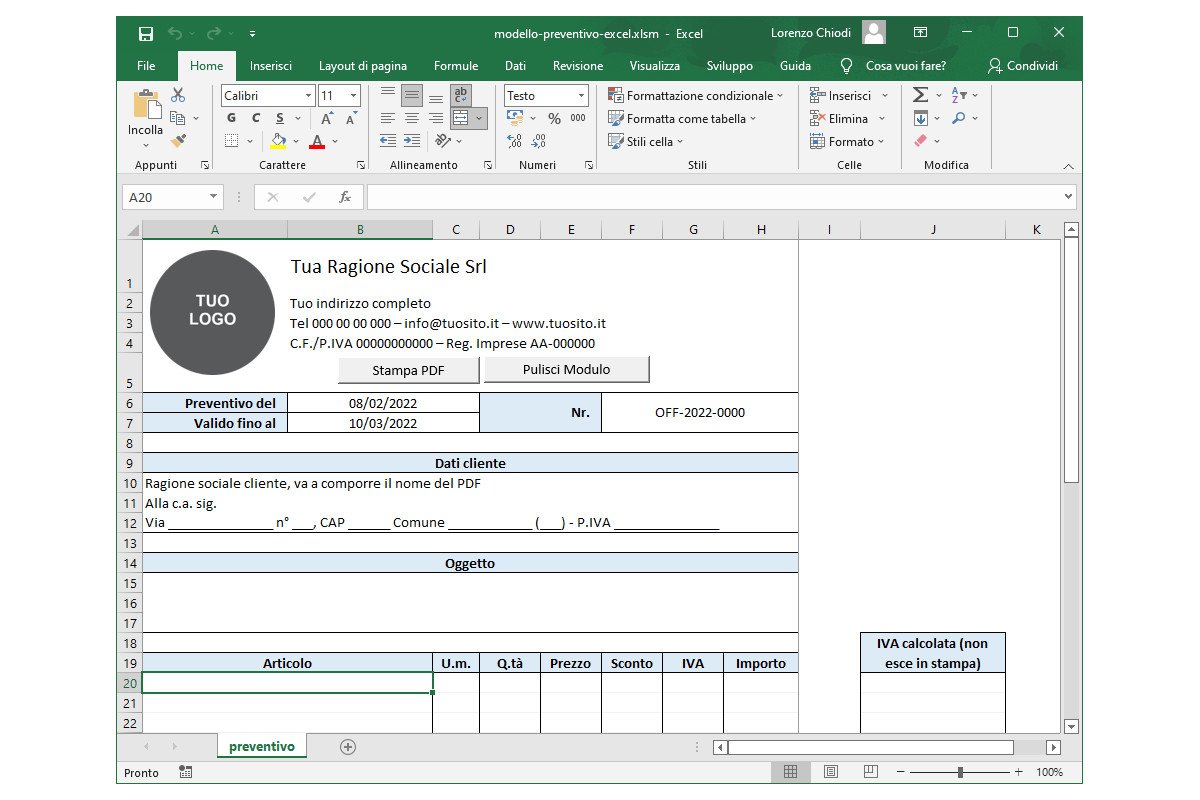Select the preventivo sheet tab
1200x800 pixels.
point(261,746)
